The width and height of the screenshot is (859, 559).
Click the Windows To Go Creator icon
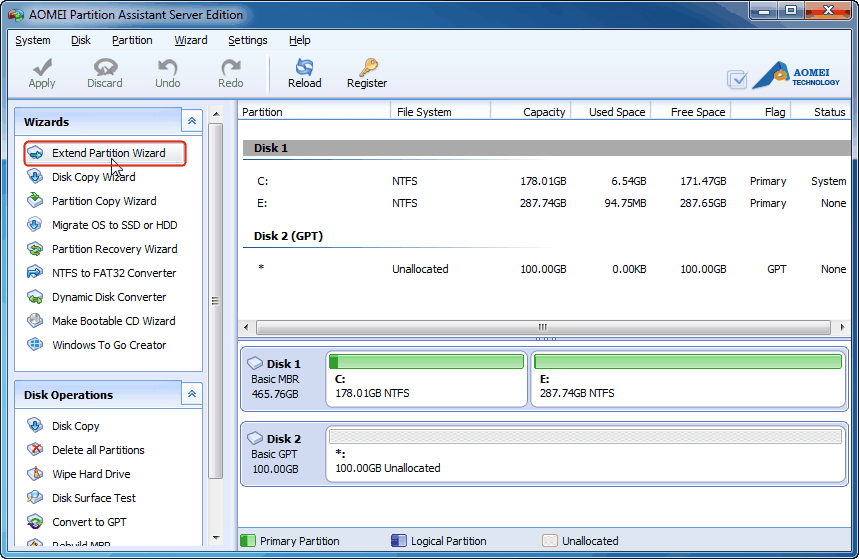(35, 345)
